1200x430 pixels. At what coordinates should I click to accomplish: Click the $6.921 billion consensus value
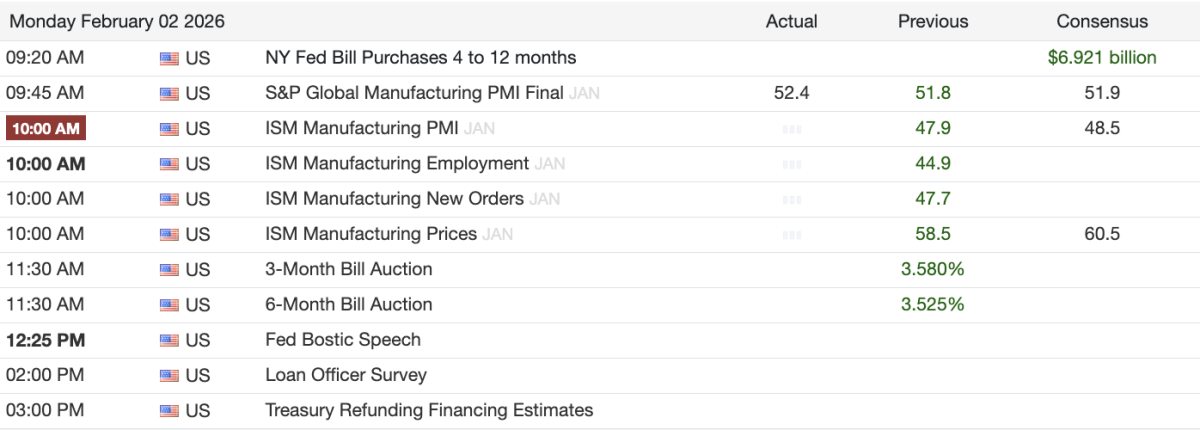1102,58
